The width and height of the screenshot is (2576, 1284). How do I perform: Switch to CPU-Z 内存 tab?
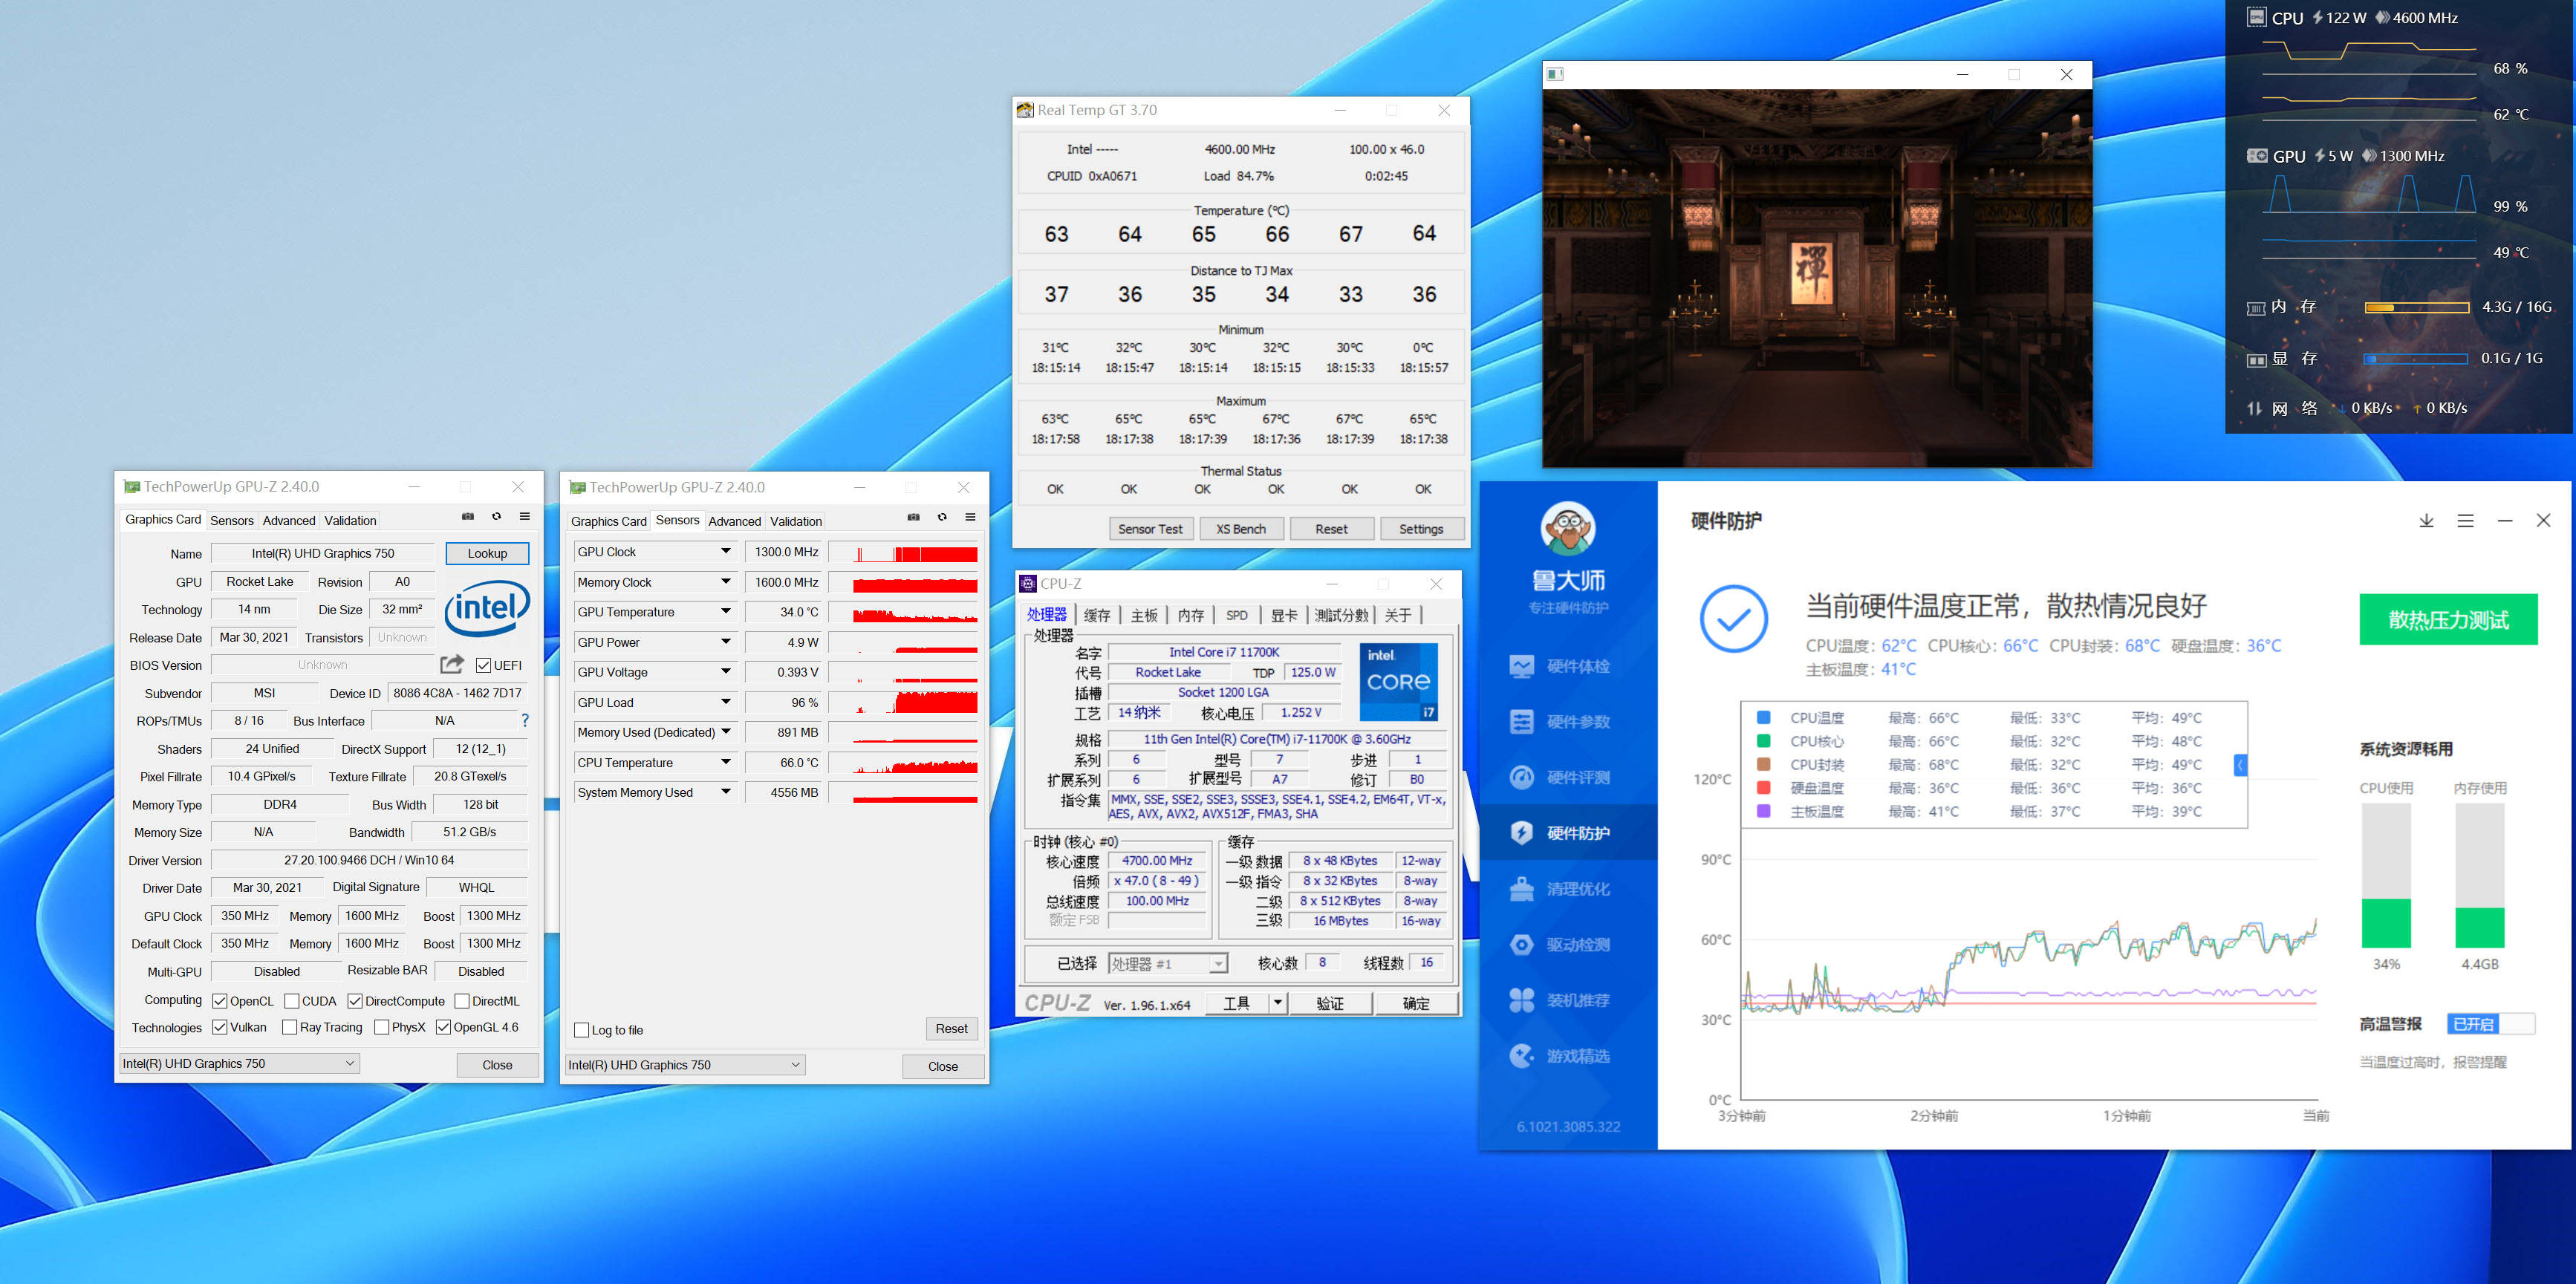[x=1190, y=615]
